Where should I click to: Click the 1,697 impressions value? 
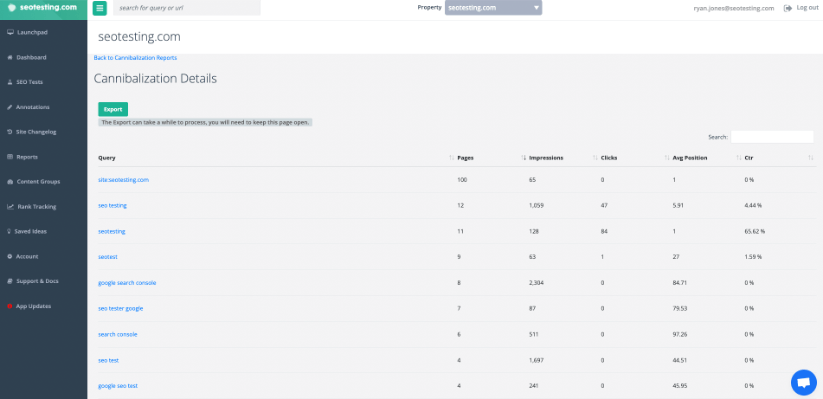point(536,360)
